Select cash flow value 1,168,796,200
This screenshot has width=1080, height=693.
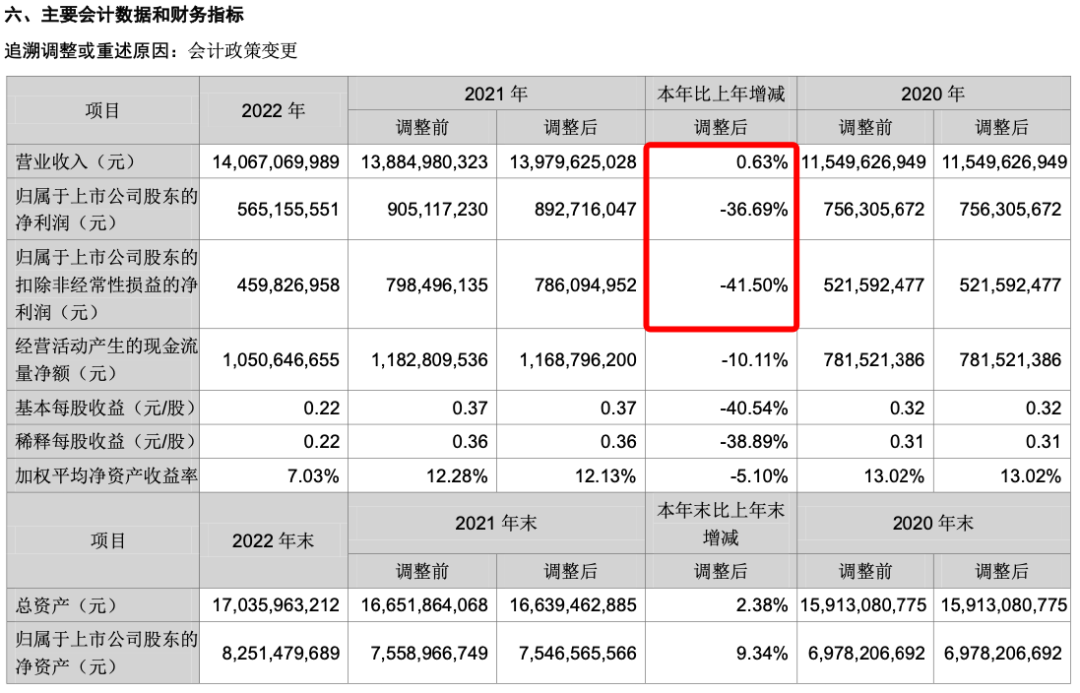578,360
